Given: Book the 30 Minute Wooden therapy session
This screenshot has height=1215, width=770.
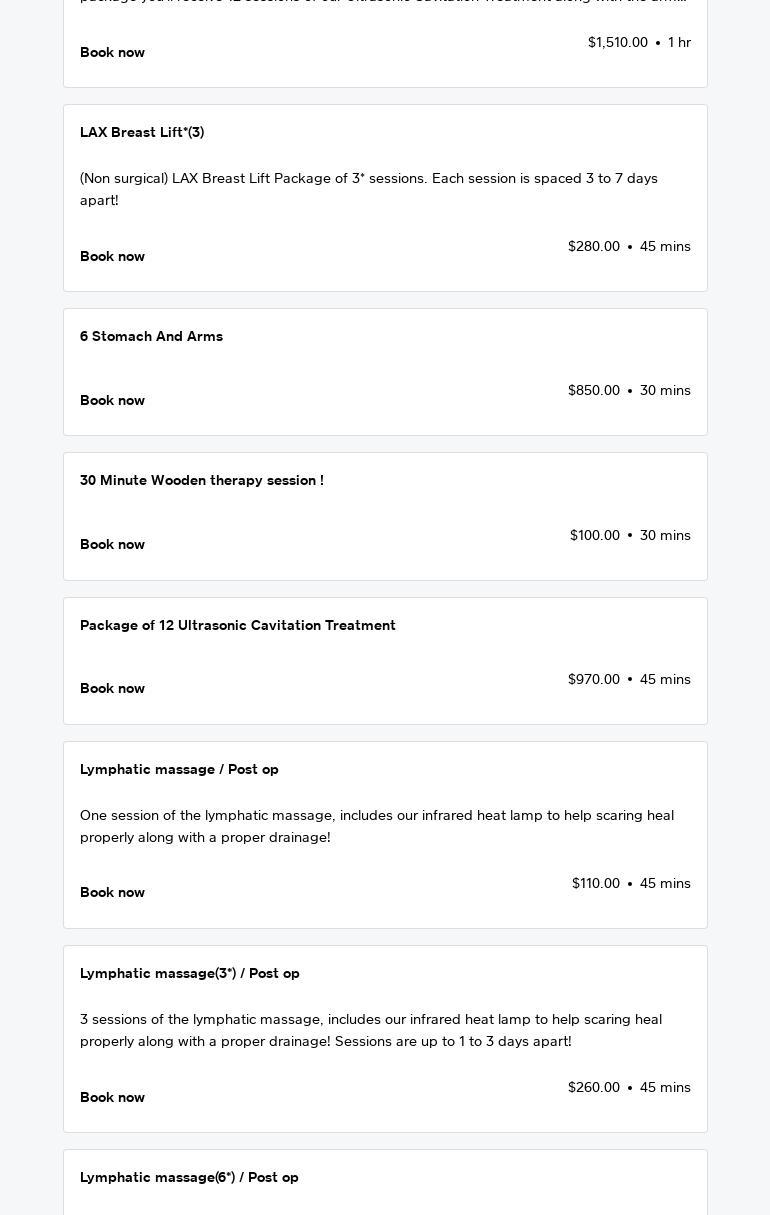Looking at the screenshot, I should [x=112, y=544].
